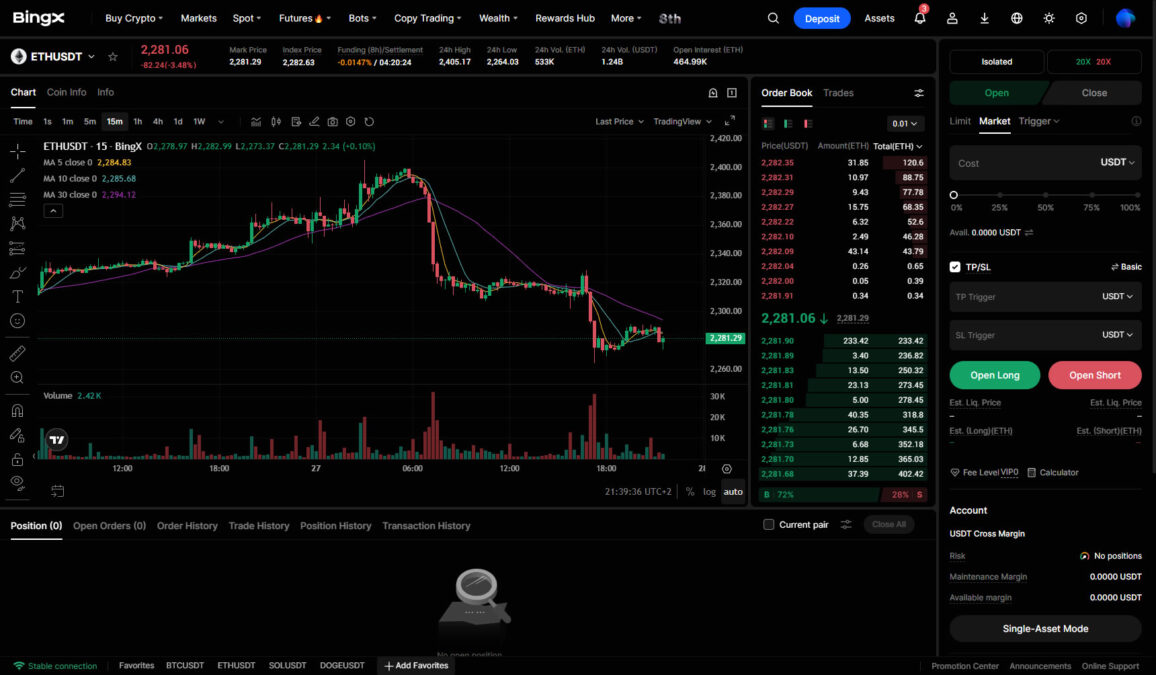Select the text annotation tool
The width and height of the screenshot is (1156, 675).
[x=18, y=296]
